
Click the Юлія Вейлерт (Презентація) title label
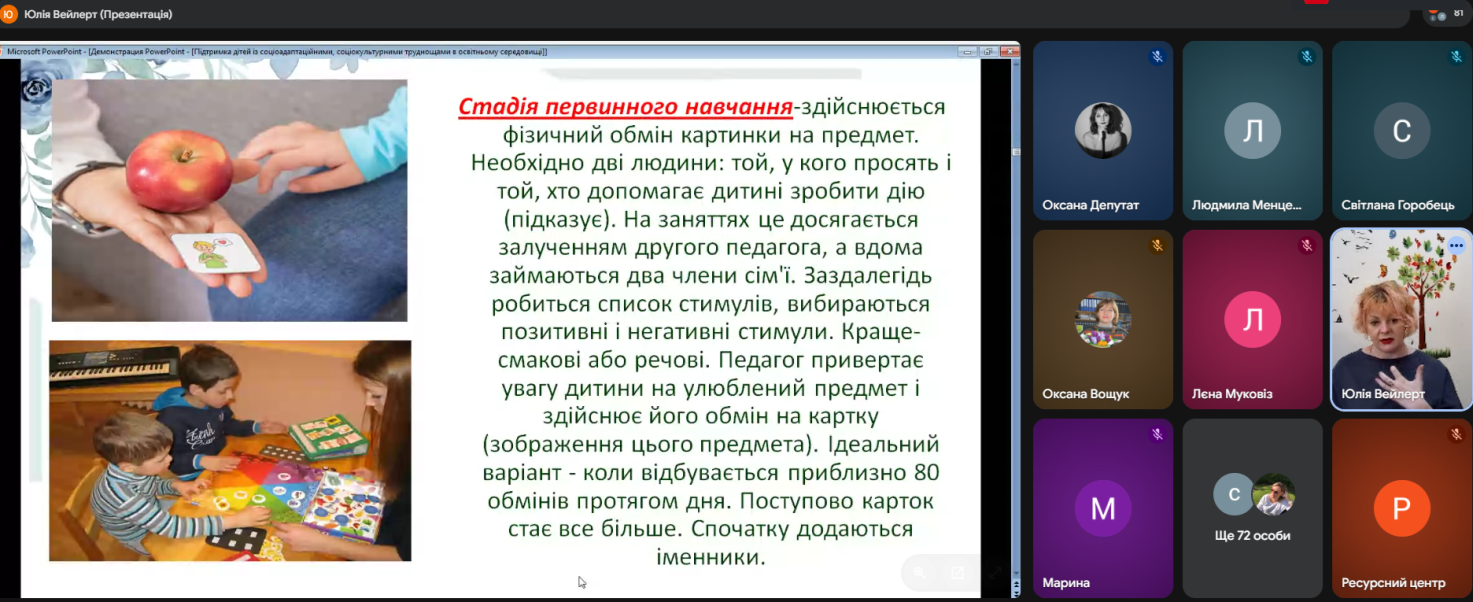[x=98, y=15]
